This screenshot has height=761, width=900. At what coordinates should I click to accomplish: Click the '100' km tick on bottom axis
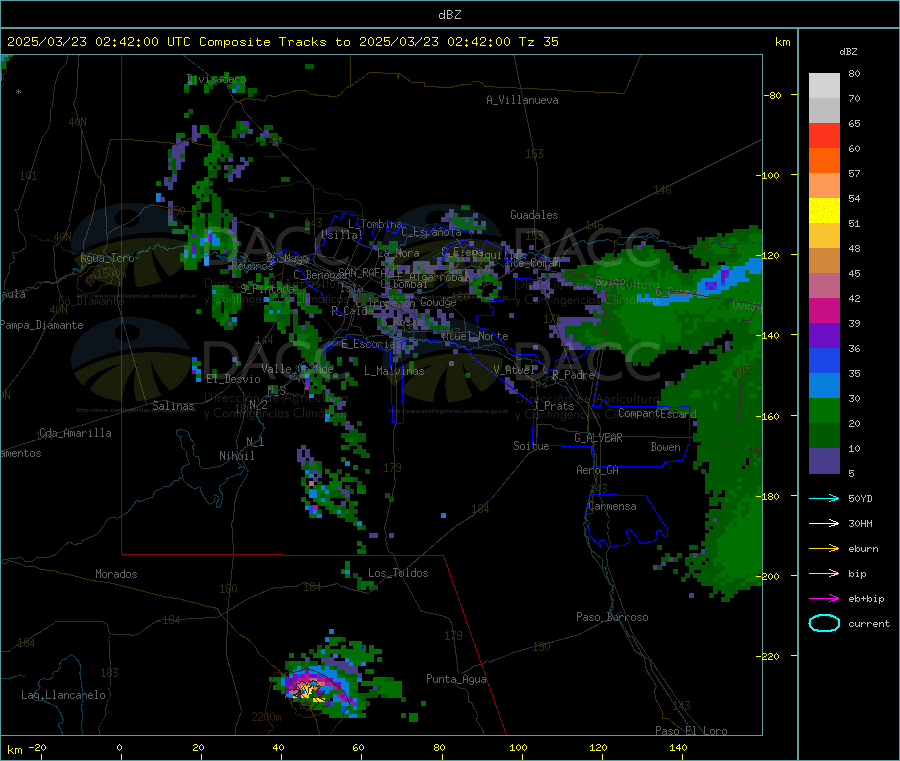(x=518, y=747)
